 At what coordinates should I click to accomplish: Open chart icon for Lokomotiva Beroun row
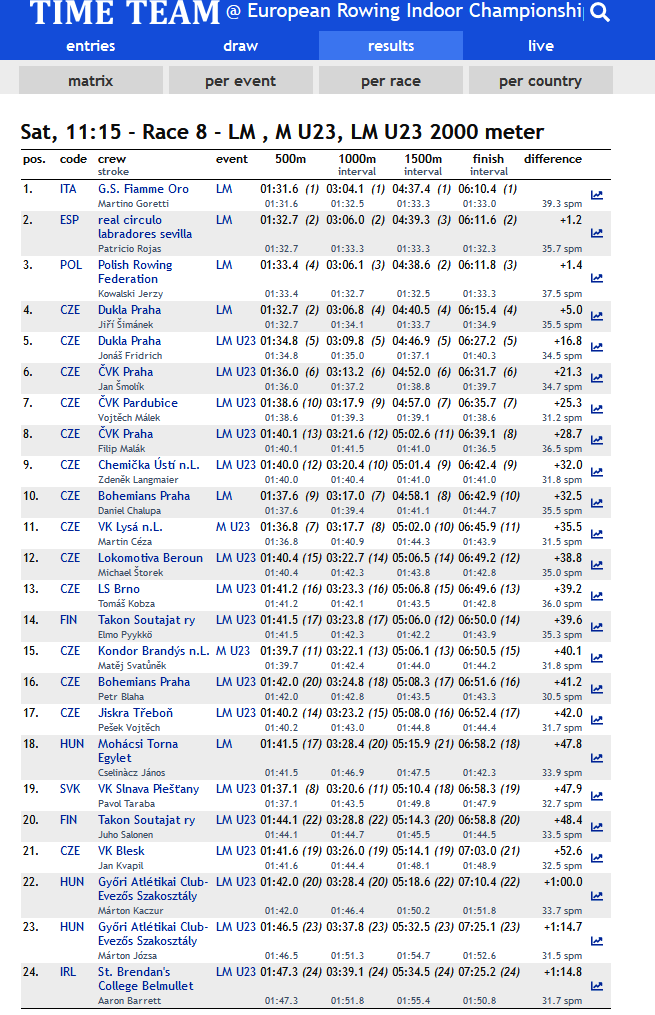click(597, 565)
